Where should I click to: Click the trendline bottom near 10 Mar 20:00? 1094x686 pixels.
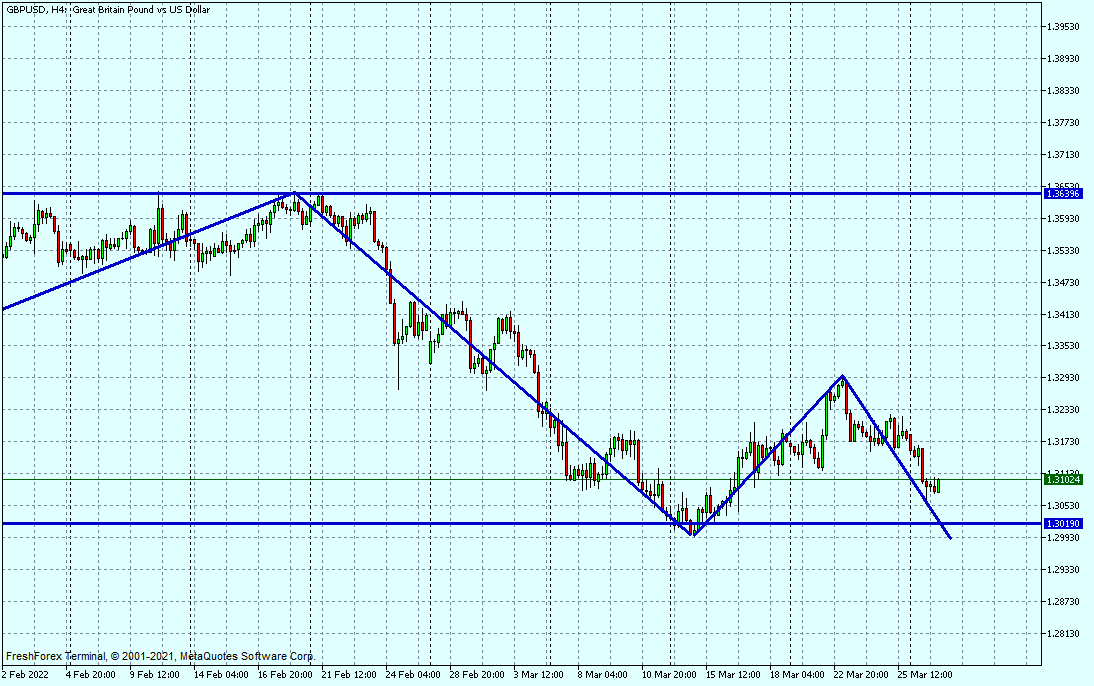(x=692, y=536)
